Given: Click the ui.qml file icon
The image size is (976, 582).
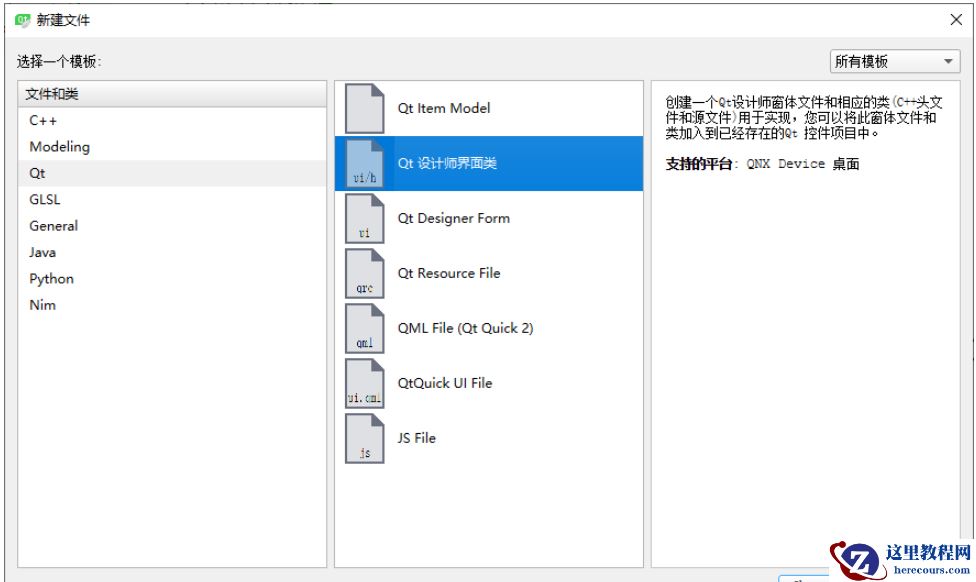Looking at the screenshot, I should [365, 383].
